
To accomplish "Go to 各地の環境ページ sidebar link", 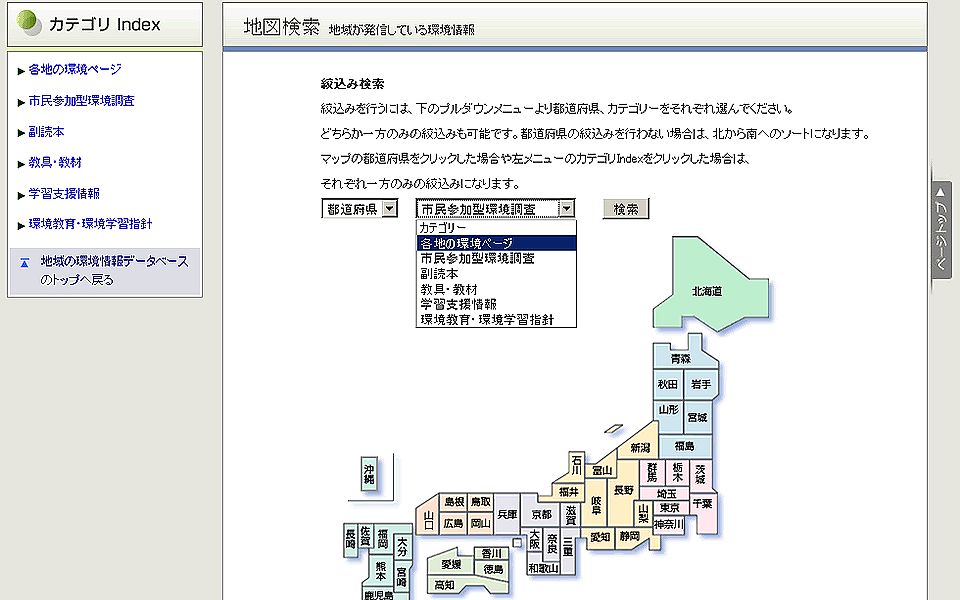I will coord(75,70).
